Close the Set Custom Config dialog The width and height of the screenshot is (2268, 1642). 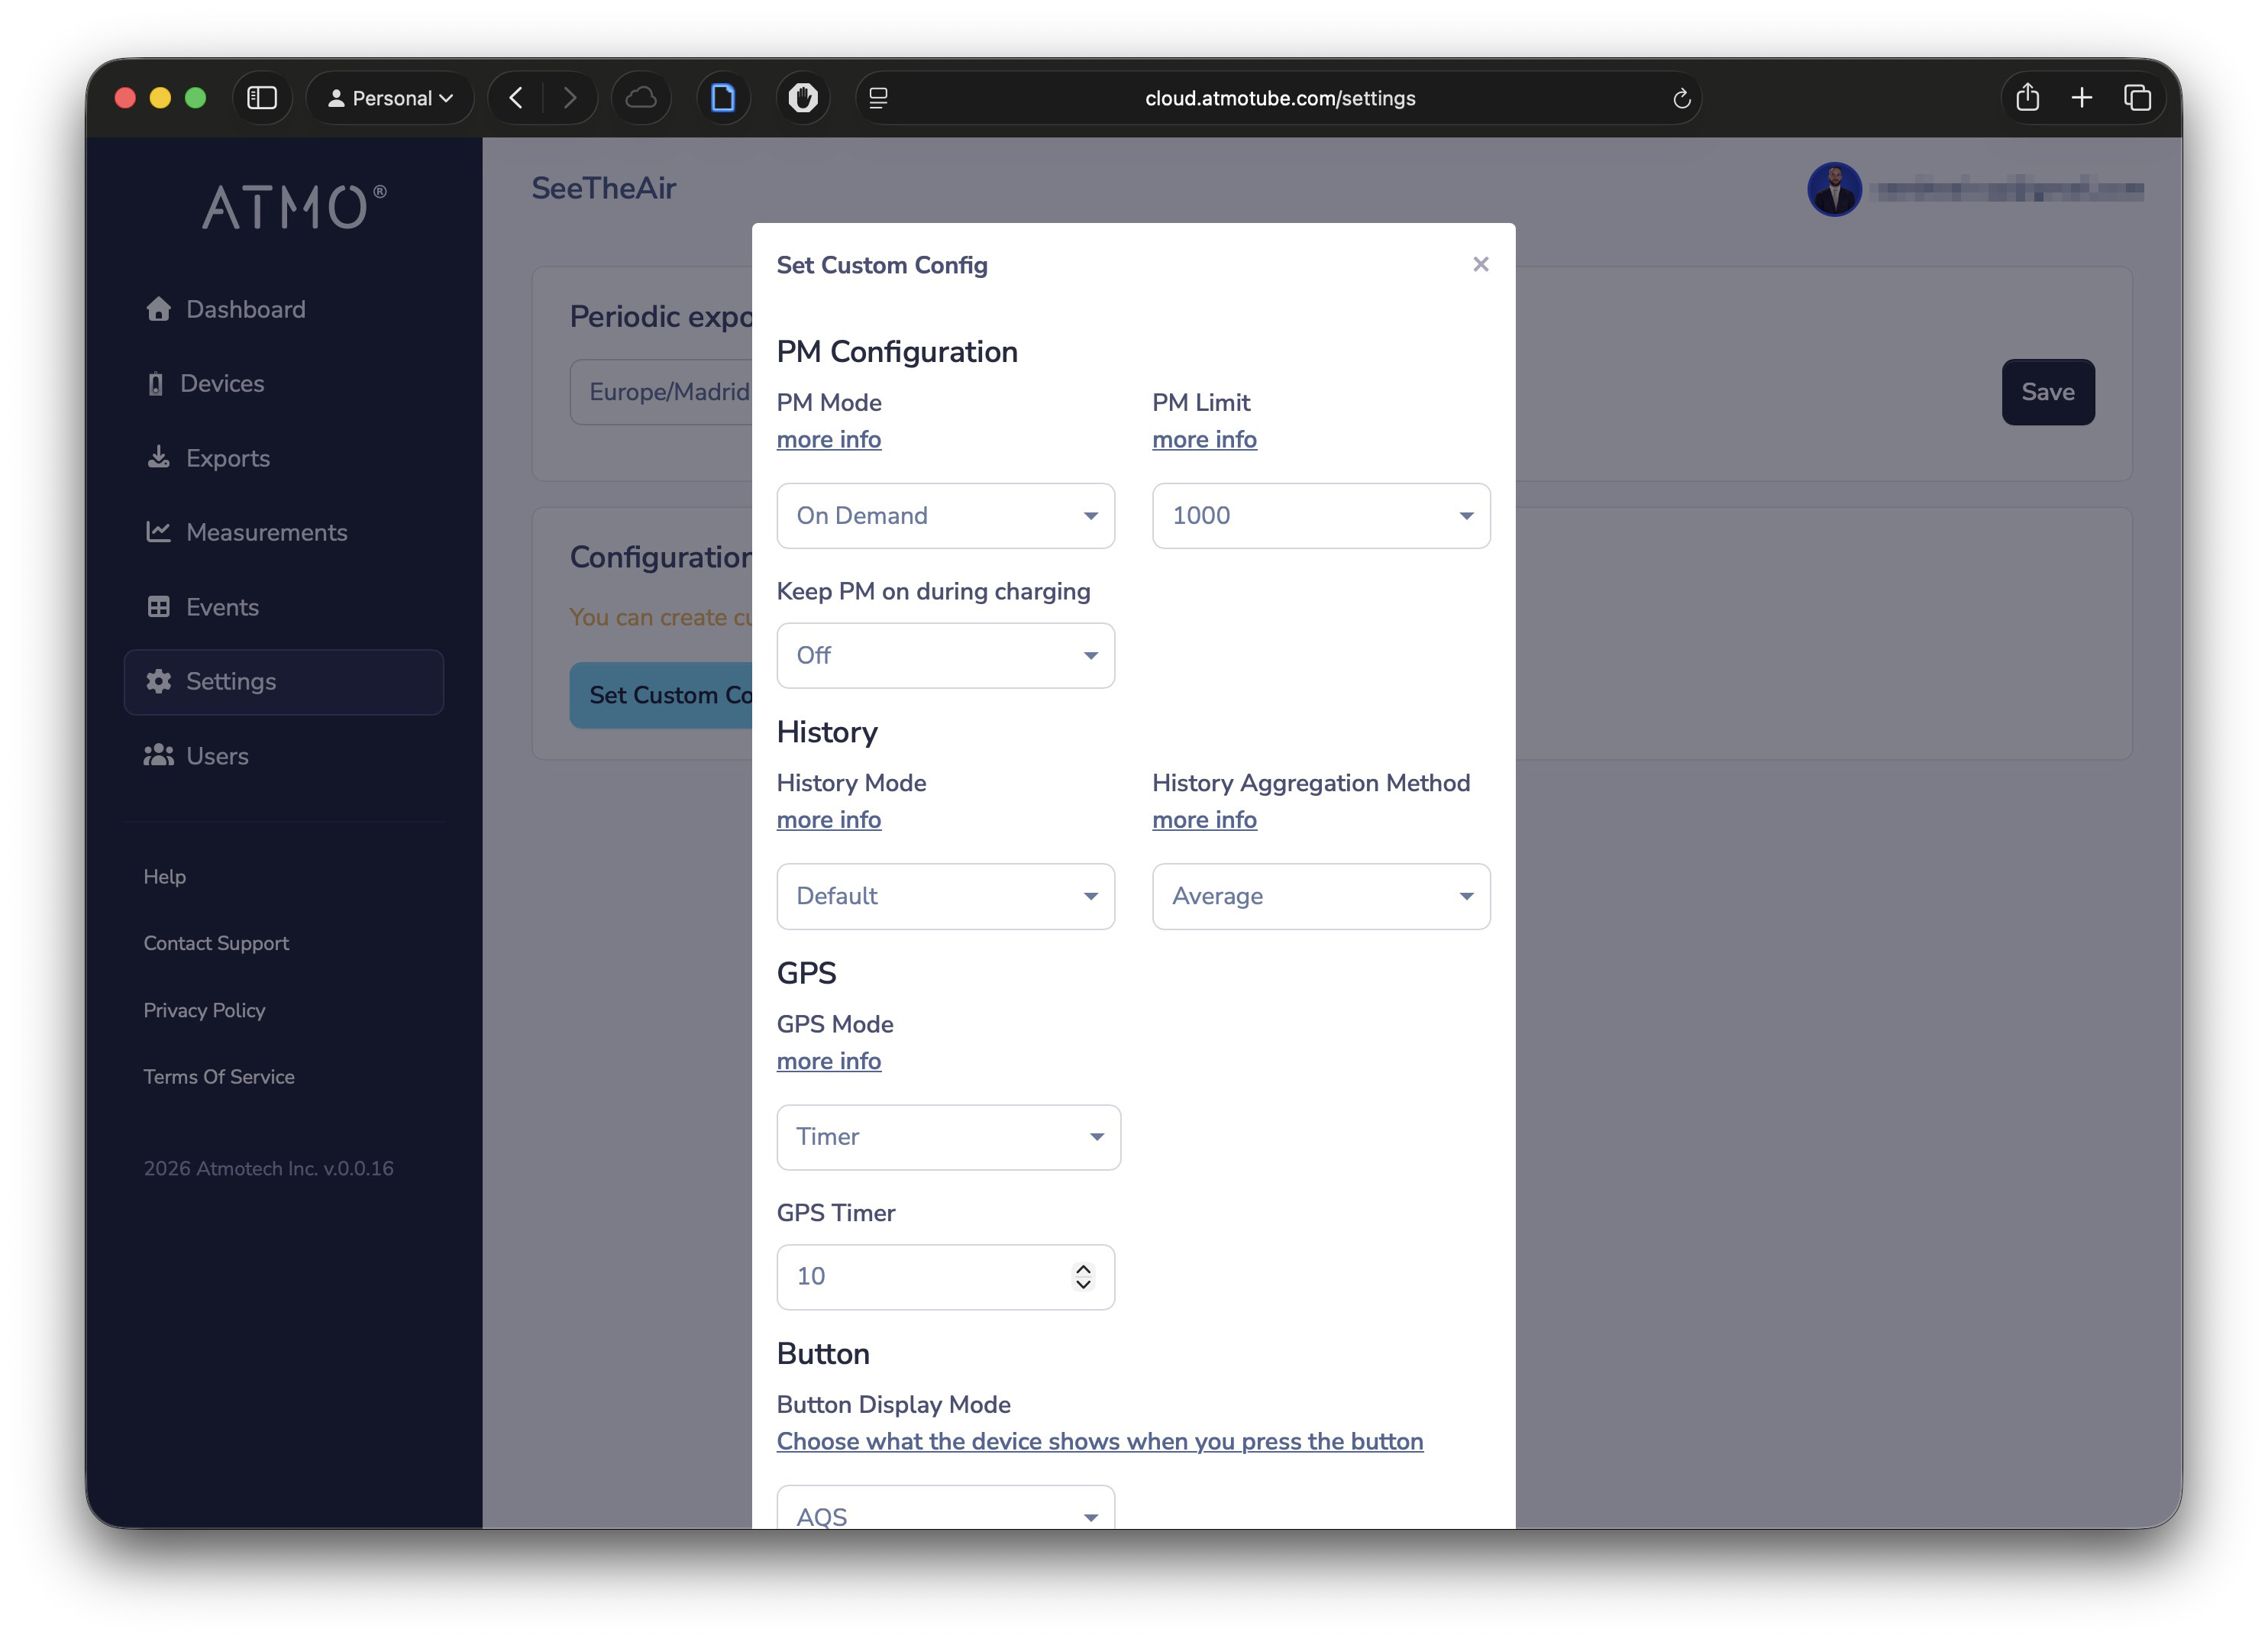click(1480, 264)
